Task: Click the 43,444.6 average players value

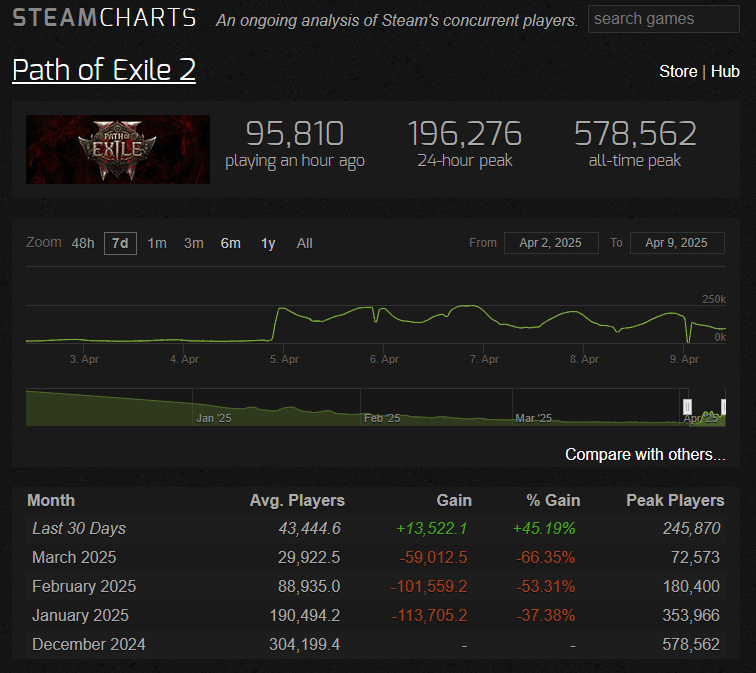Action: click(310, 528)
